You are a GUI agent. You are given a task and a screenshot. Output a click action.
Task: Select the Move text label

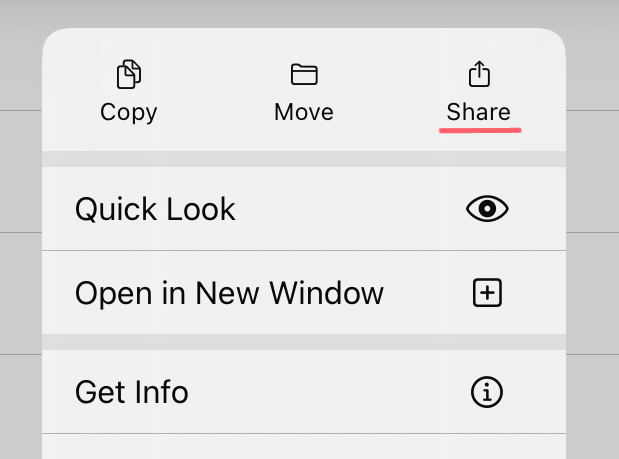click(304, 111)
